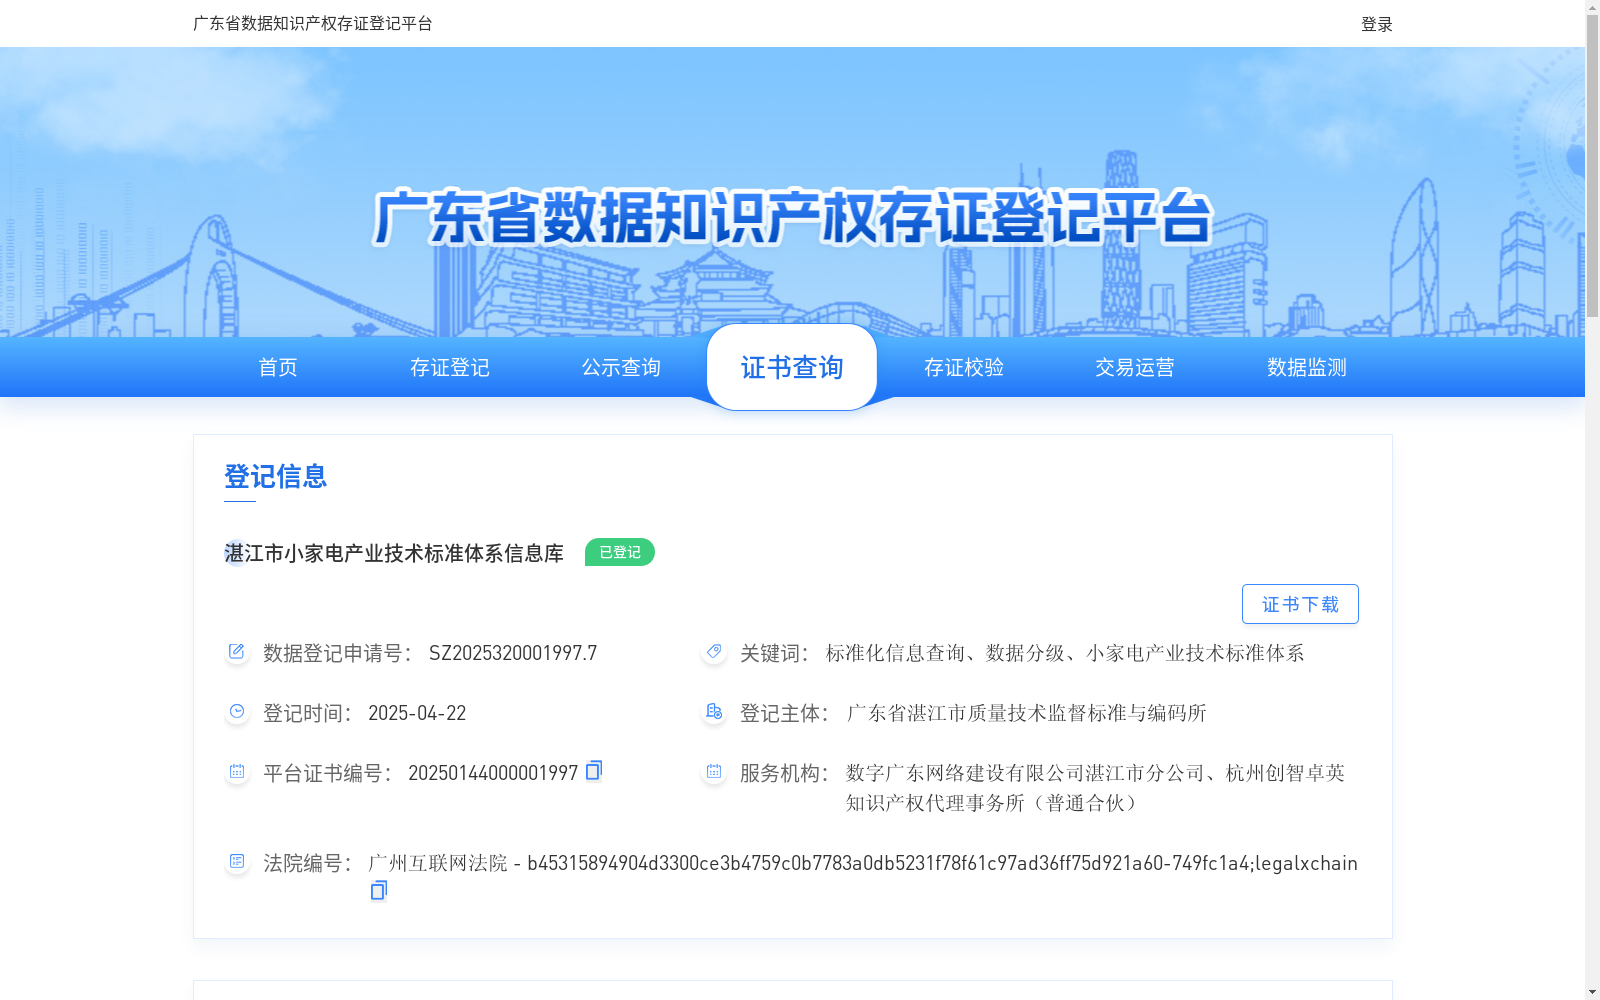Copy the platform certificate number 20250144000001997
This screenshot has width=1600, height=1000.
594,770
